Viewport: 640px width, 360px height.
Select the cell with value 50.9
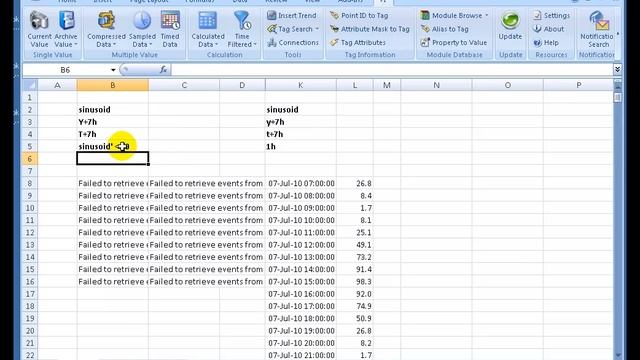pos(355,318)
